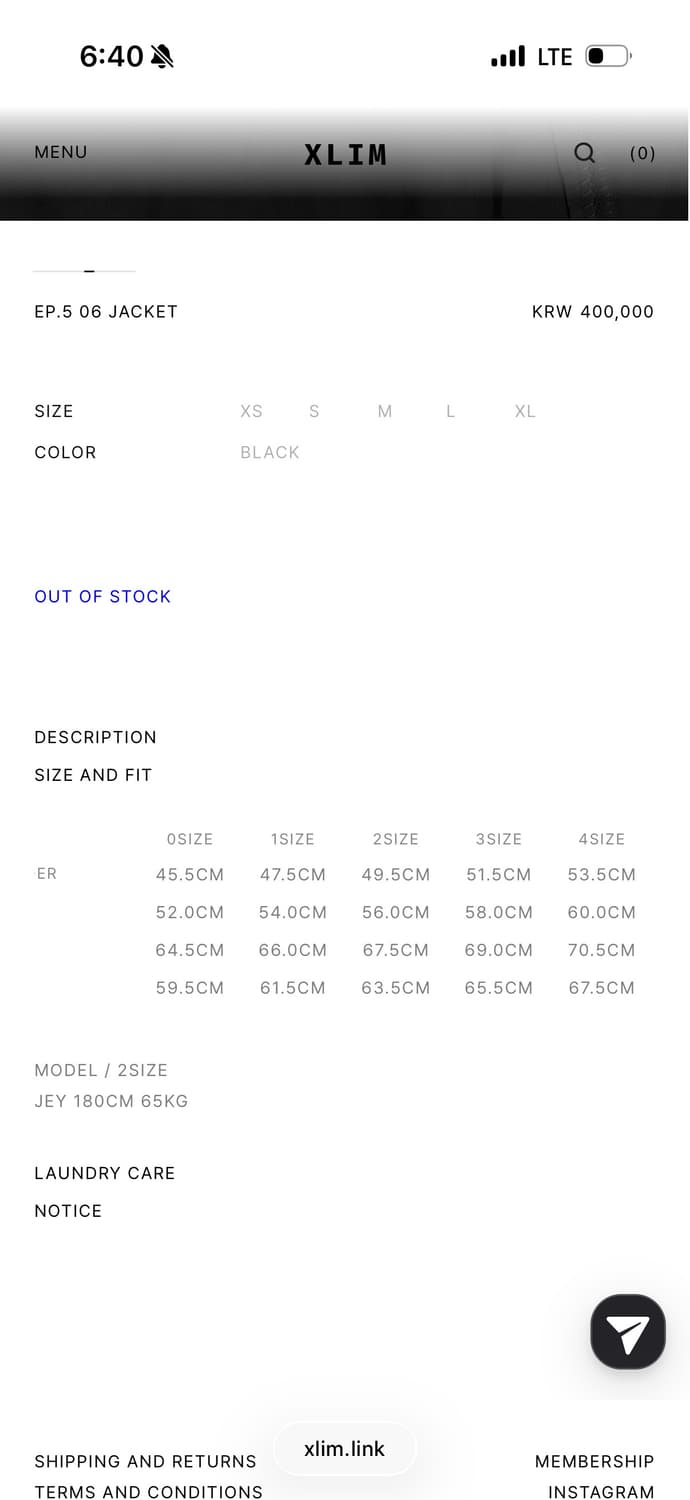Open the shopping cart (0) counter
The height and width of the screenshot is (1500, 690).
pos(642,153)
